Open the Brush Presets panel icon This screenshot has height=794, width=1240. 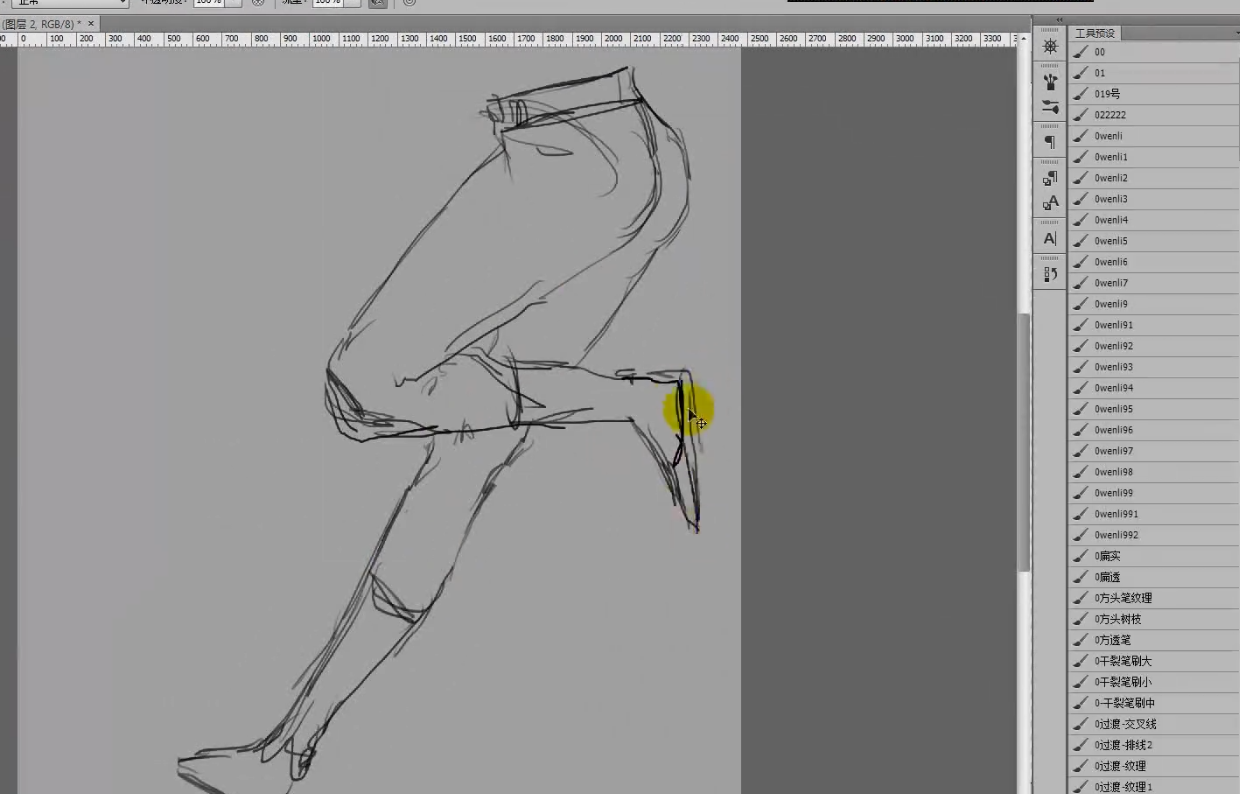pos(1049,81)
